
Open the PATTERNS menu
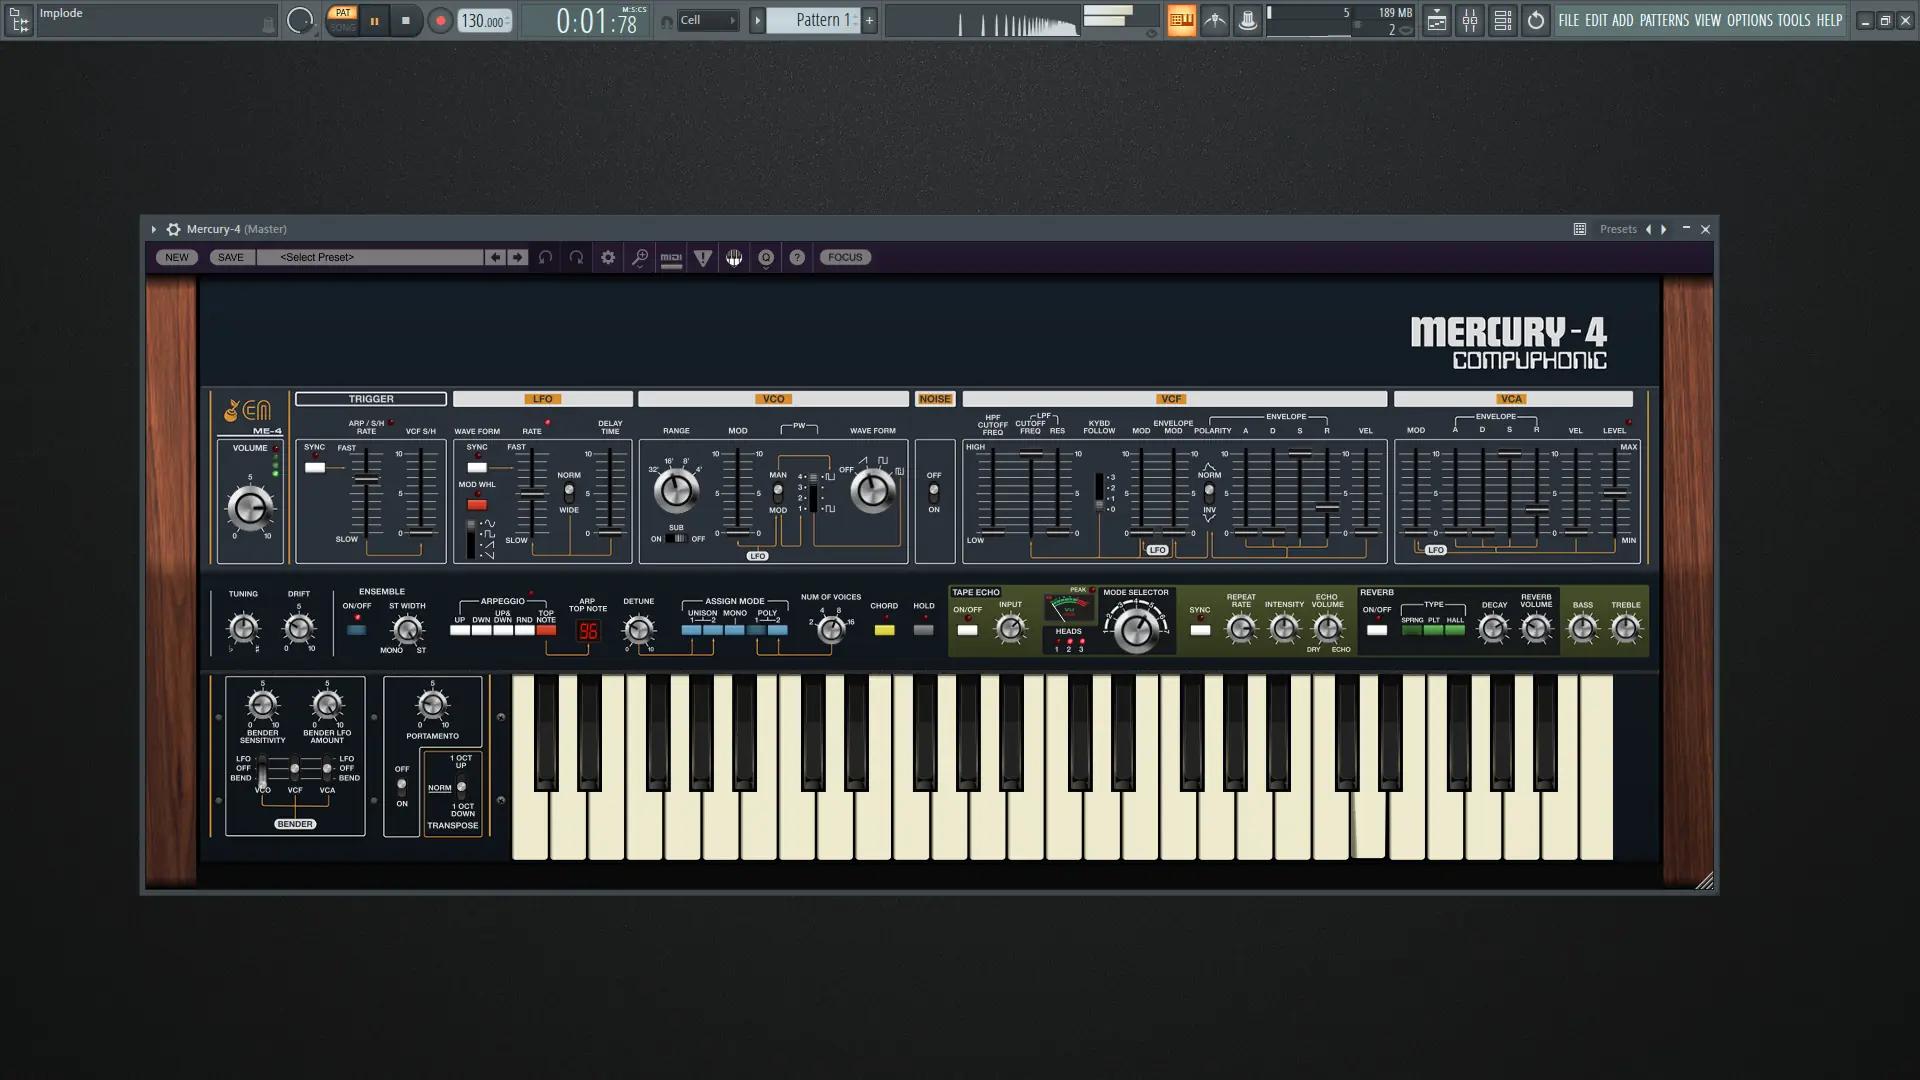pyautogui.click(x=1664, y=20)
